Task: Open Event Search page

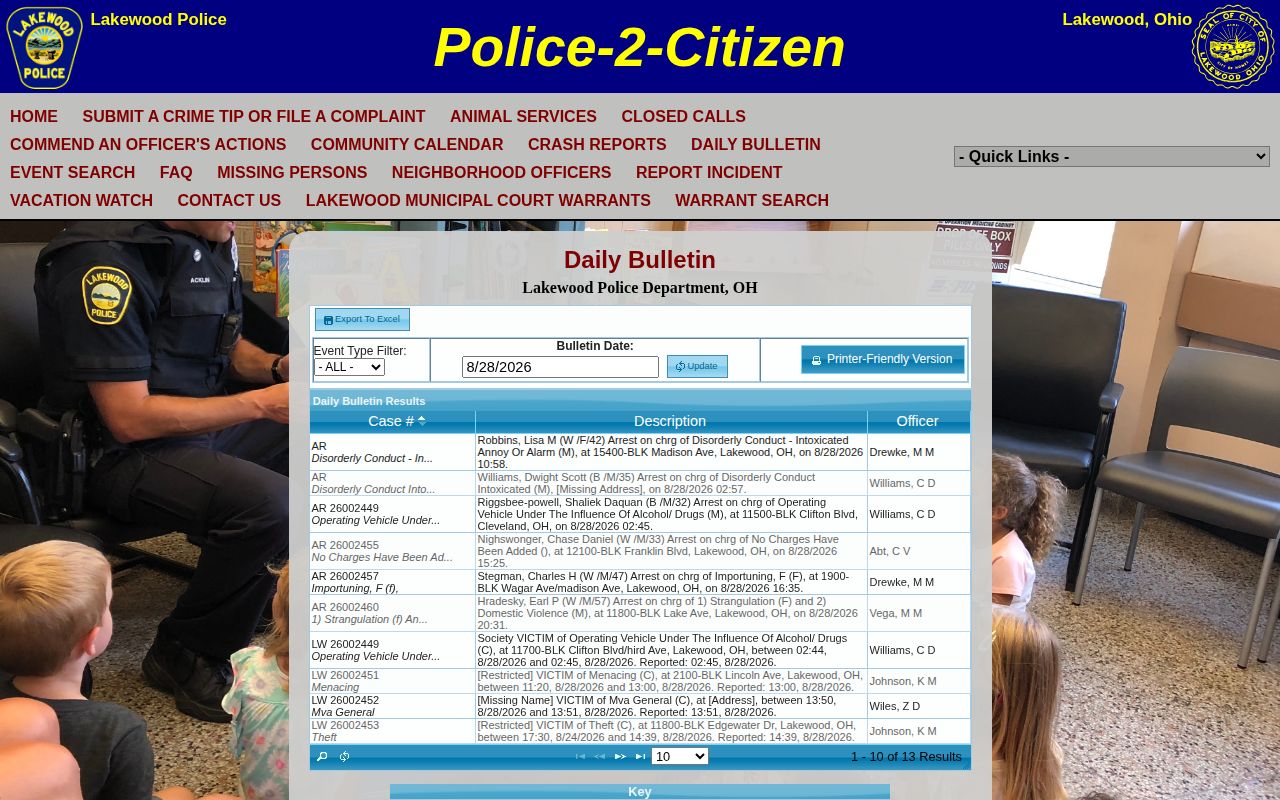Action: [72, 172]
